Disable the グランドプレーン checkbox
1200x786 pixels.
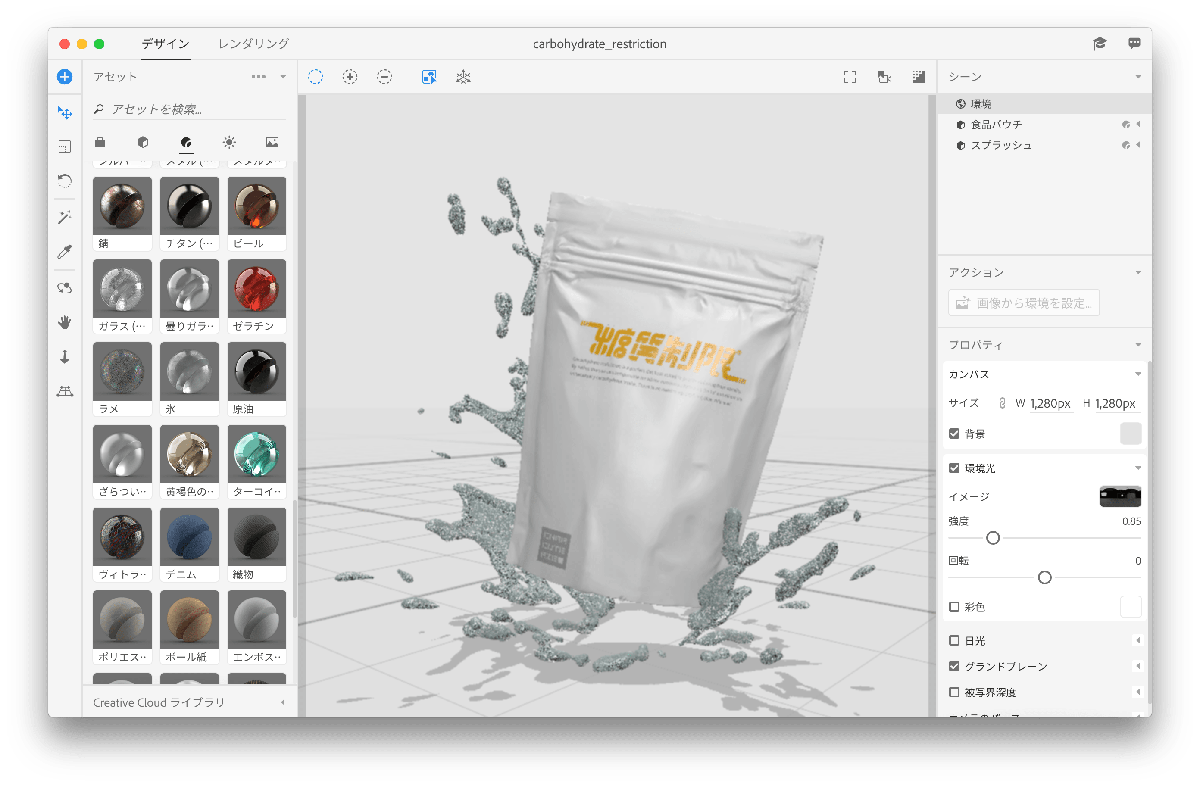coord(954,666)
